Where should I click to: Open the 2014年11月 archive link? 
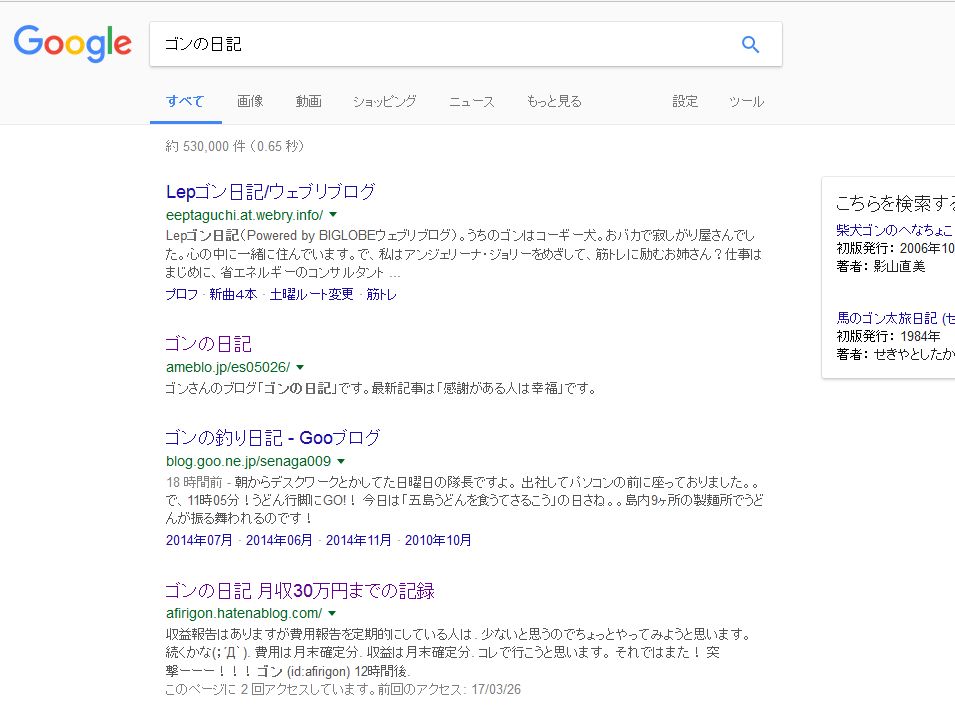pyautogui.click(x=359, y=540)
